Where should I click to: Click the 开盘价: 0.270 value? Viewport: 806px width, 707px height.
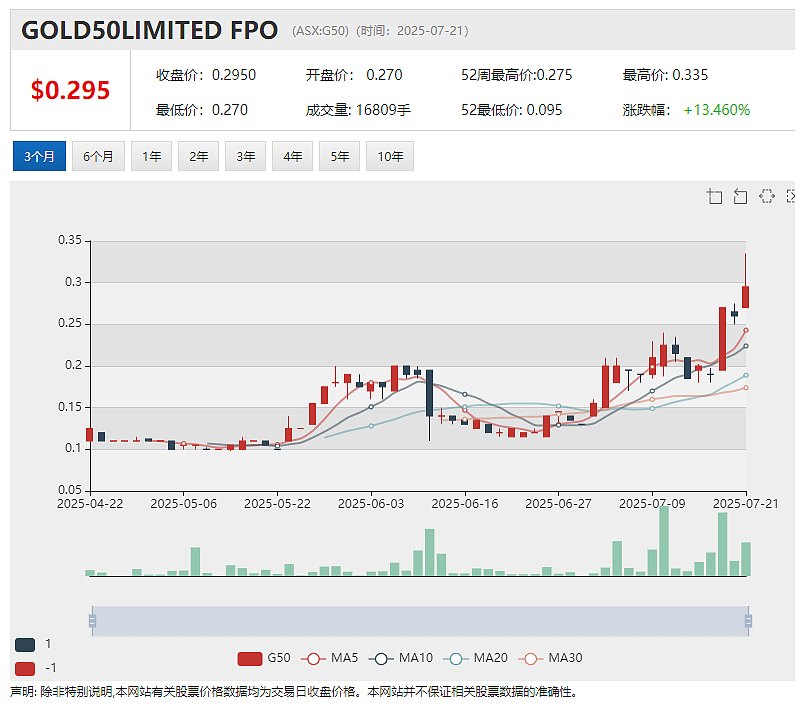(354, 75)
